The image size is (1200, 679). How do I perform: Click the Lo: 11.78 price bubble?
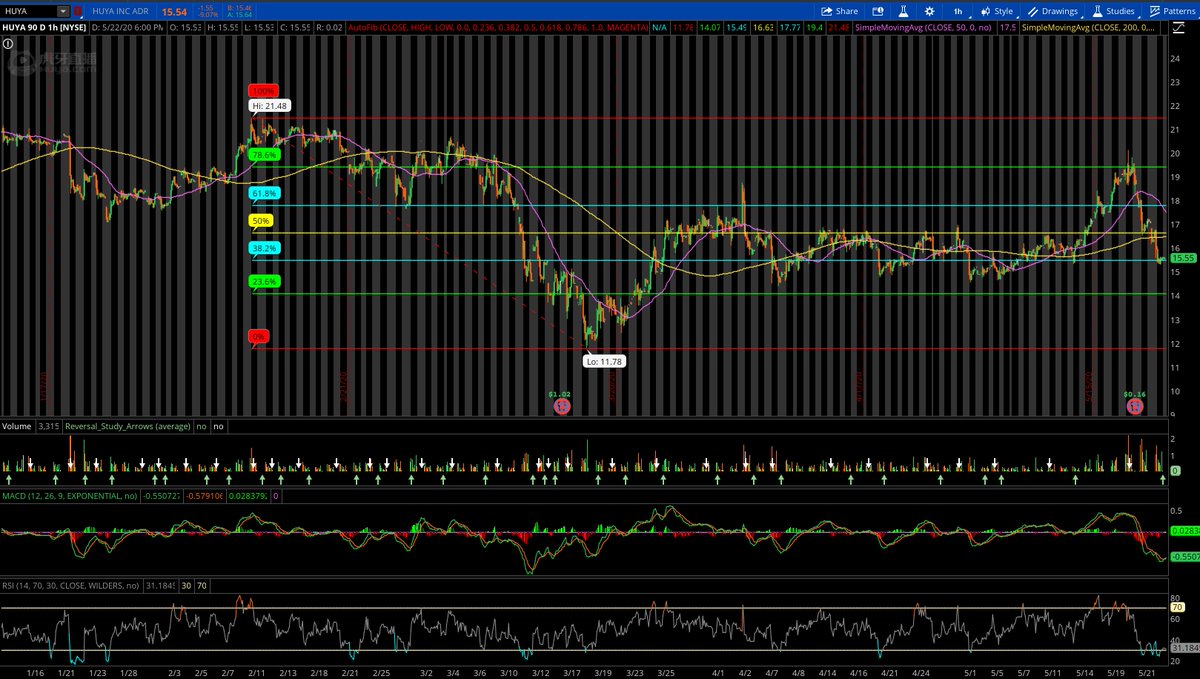606,360
